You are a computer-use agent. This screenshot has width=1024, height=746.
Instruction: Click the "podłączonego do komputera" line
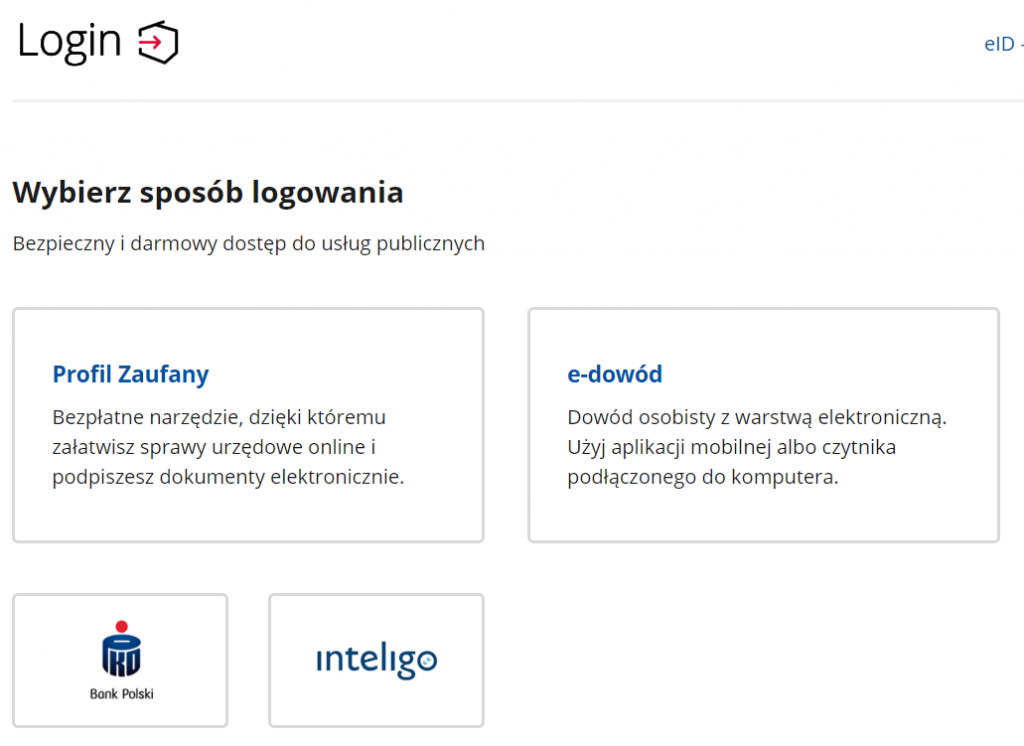tap(702, 477)
